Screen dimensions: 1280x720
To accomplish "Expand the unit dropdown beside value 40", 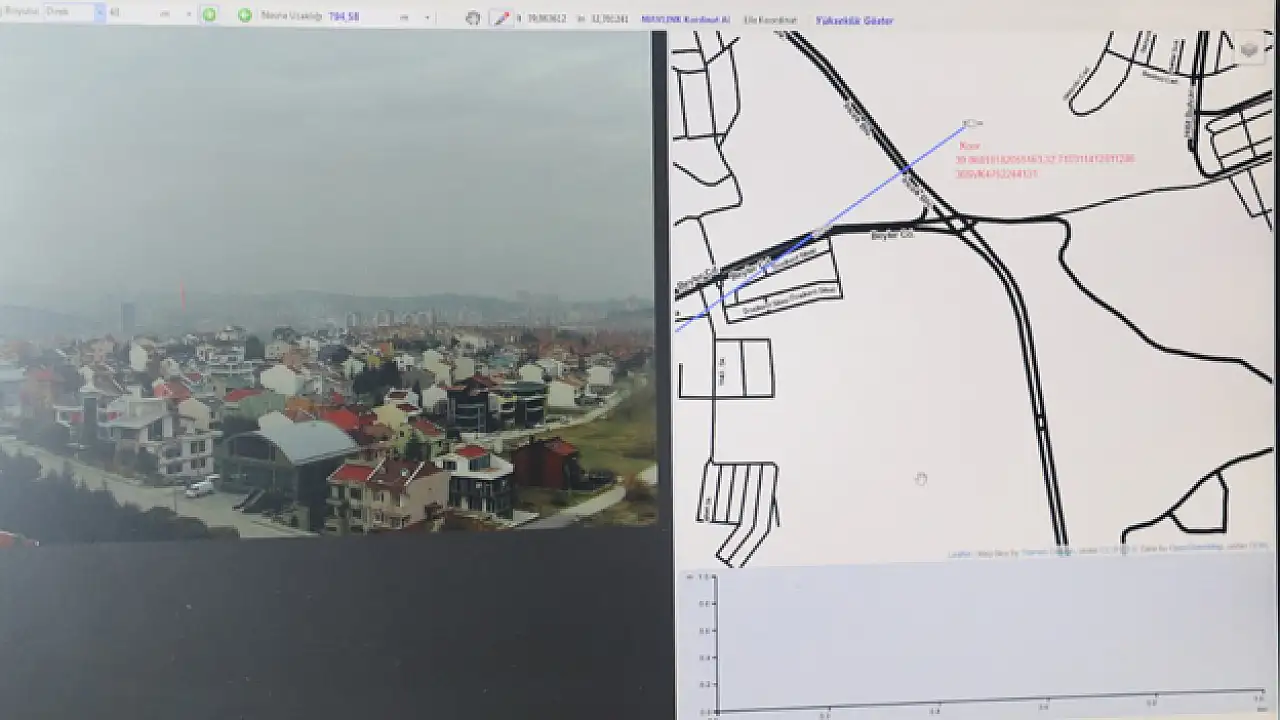I will [190, 15].
